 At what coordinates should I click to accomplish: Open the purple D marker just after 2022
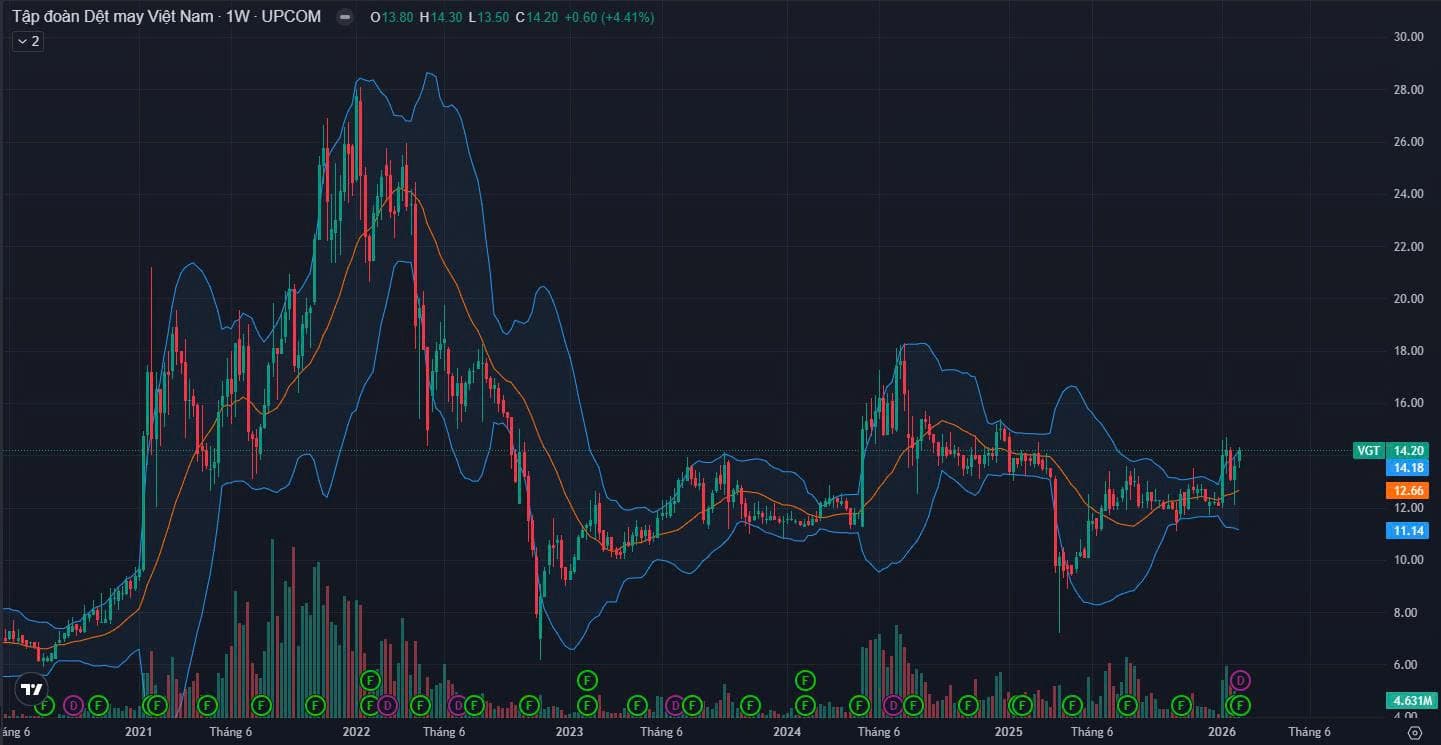click(x=388, y=706)
